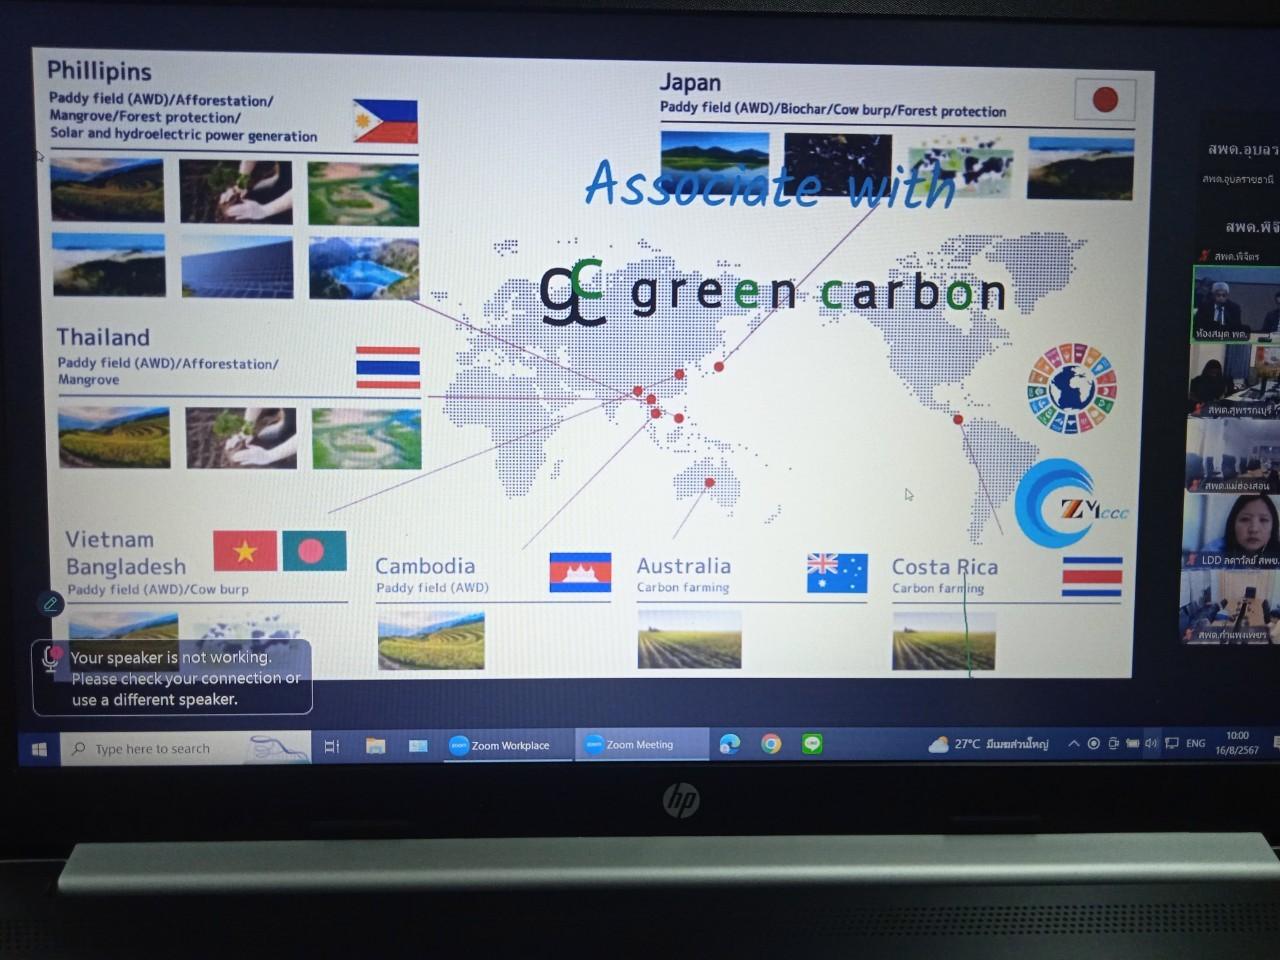Screen dimensions: 1280x960
Task: Open the LINE app from the taskbar
Action: tap(812, 744)
